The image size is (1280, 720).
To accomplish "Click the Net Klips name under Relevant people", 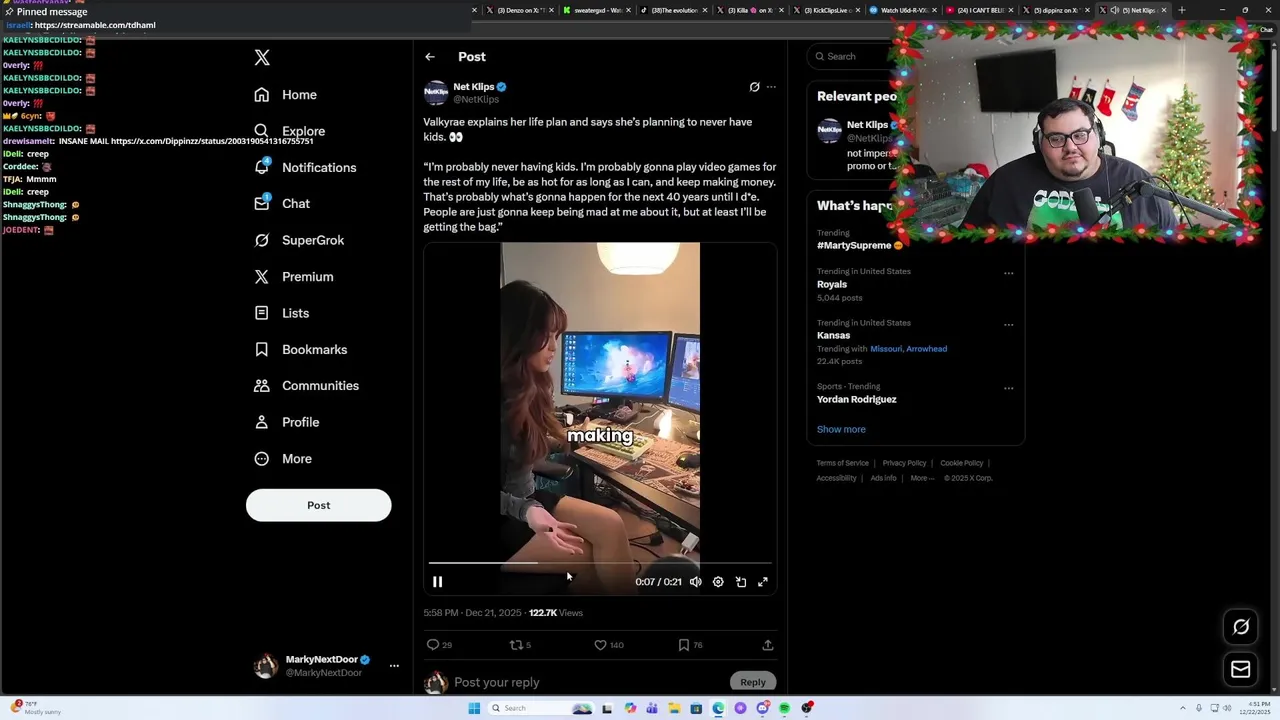I will pyautogui.click(x=867, y=125).
